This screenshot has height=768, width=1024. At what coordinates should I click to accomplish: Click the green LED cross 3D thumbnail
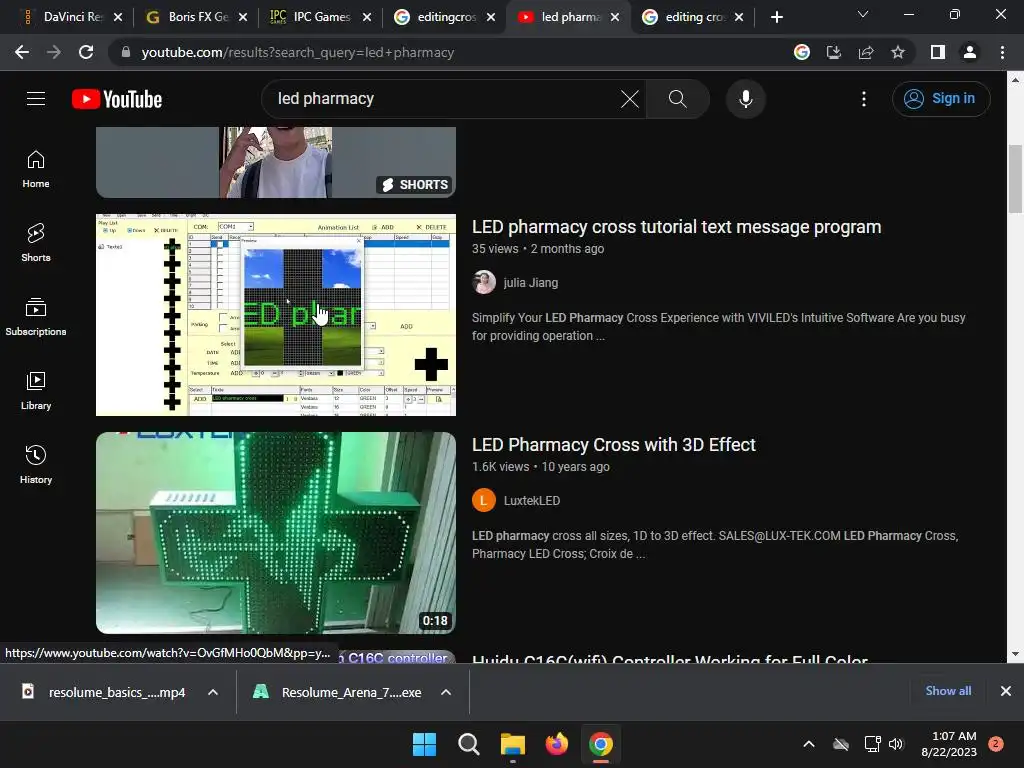276,533
